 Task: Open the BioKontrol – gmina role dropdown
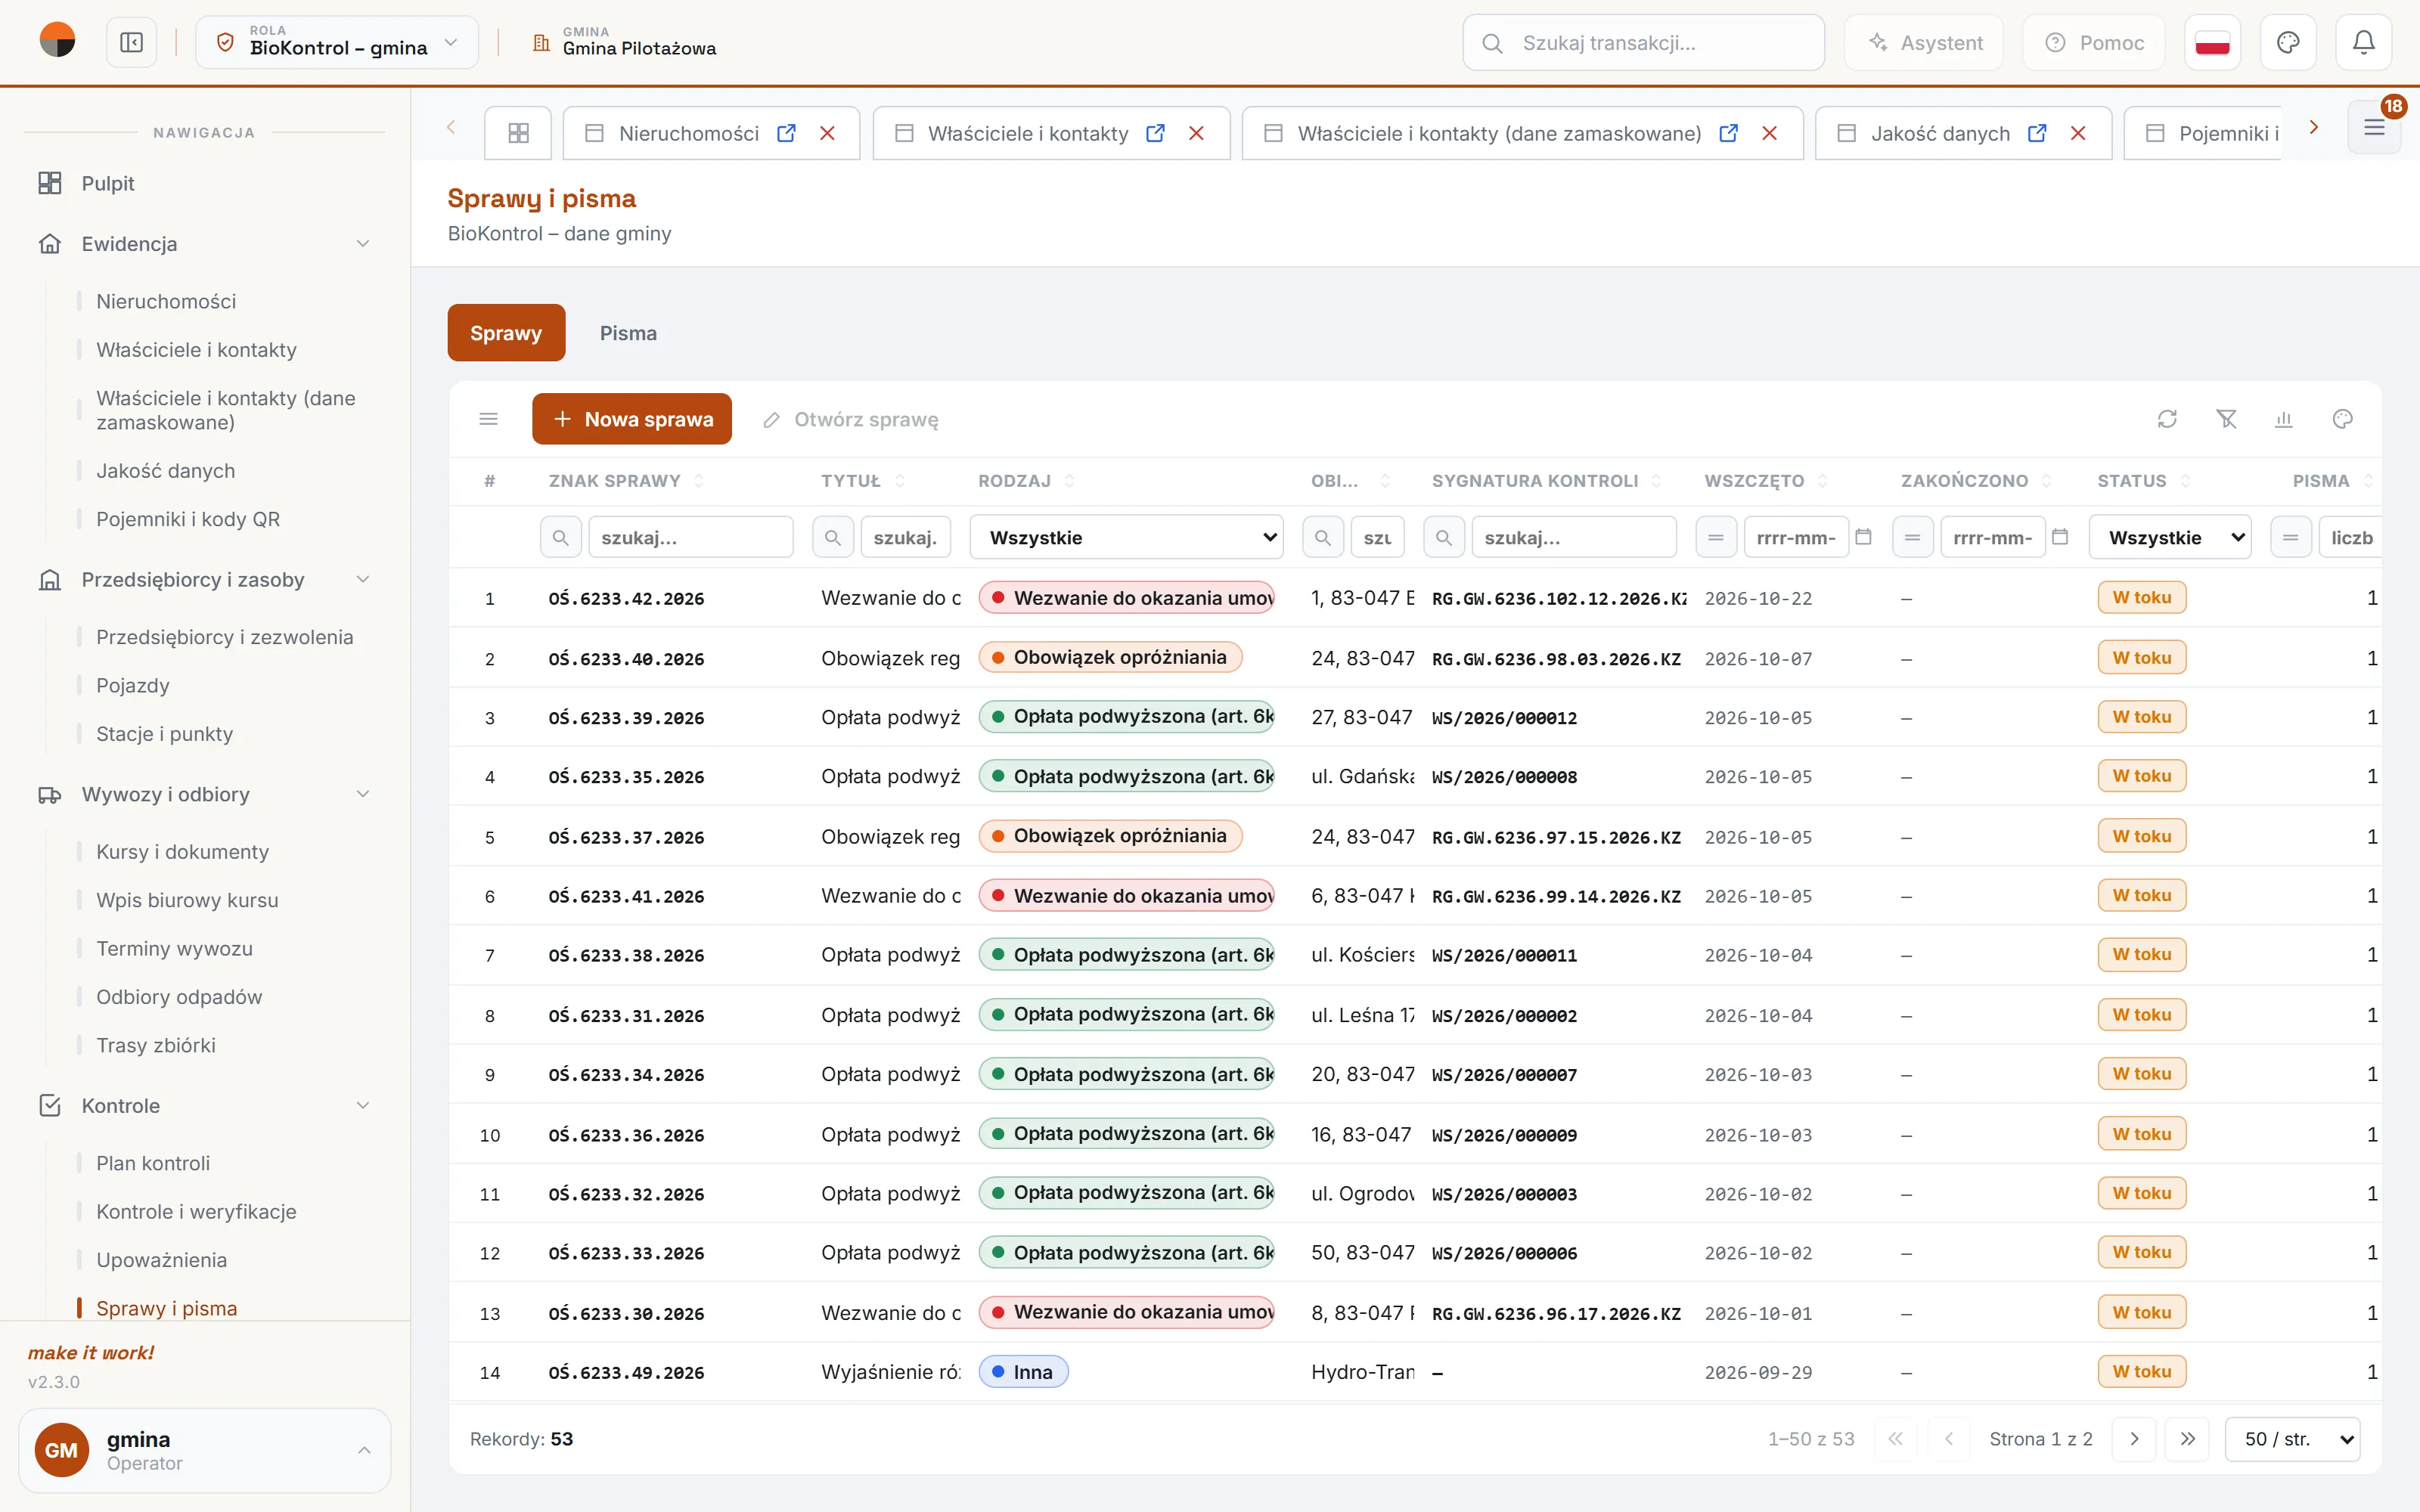[x=337, y=43]
